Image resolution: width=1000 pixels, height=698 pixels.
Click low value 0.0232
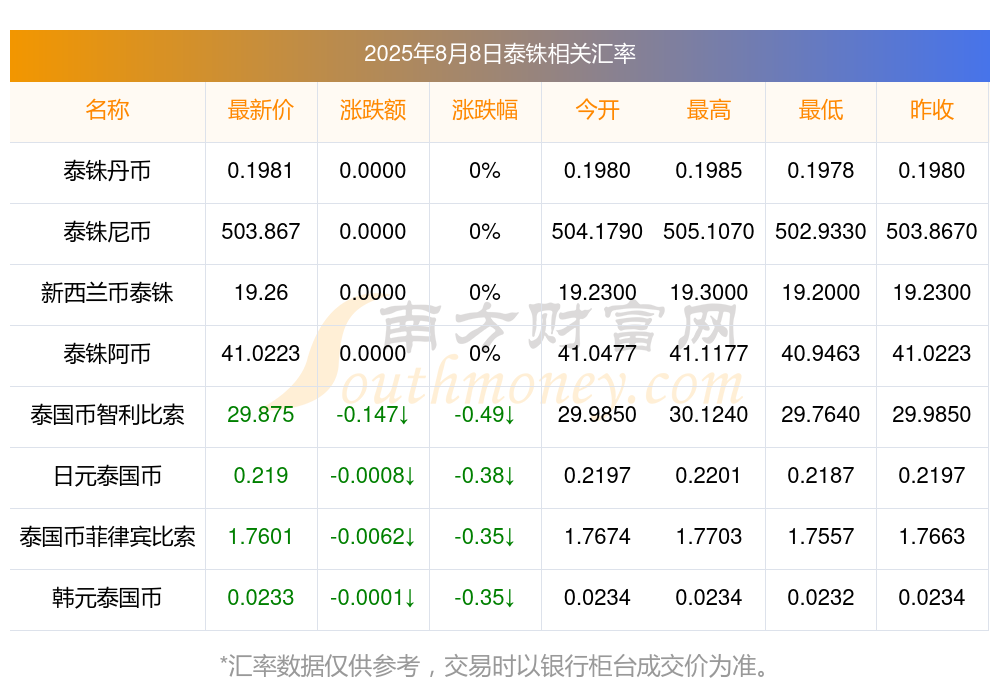coord(821,598)
